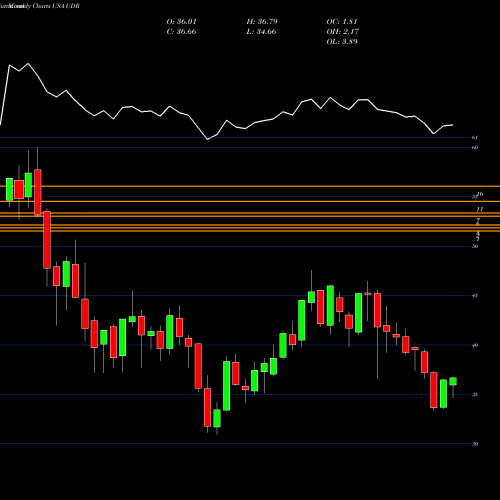Screen dimensions: 500x500
Task: Click the '60' price axis label
Action: pos(475,147)
